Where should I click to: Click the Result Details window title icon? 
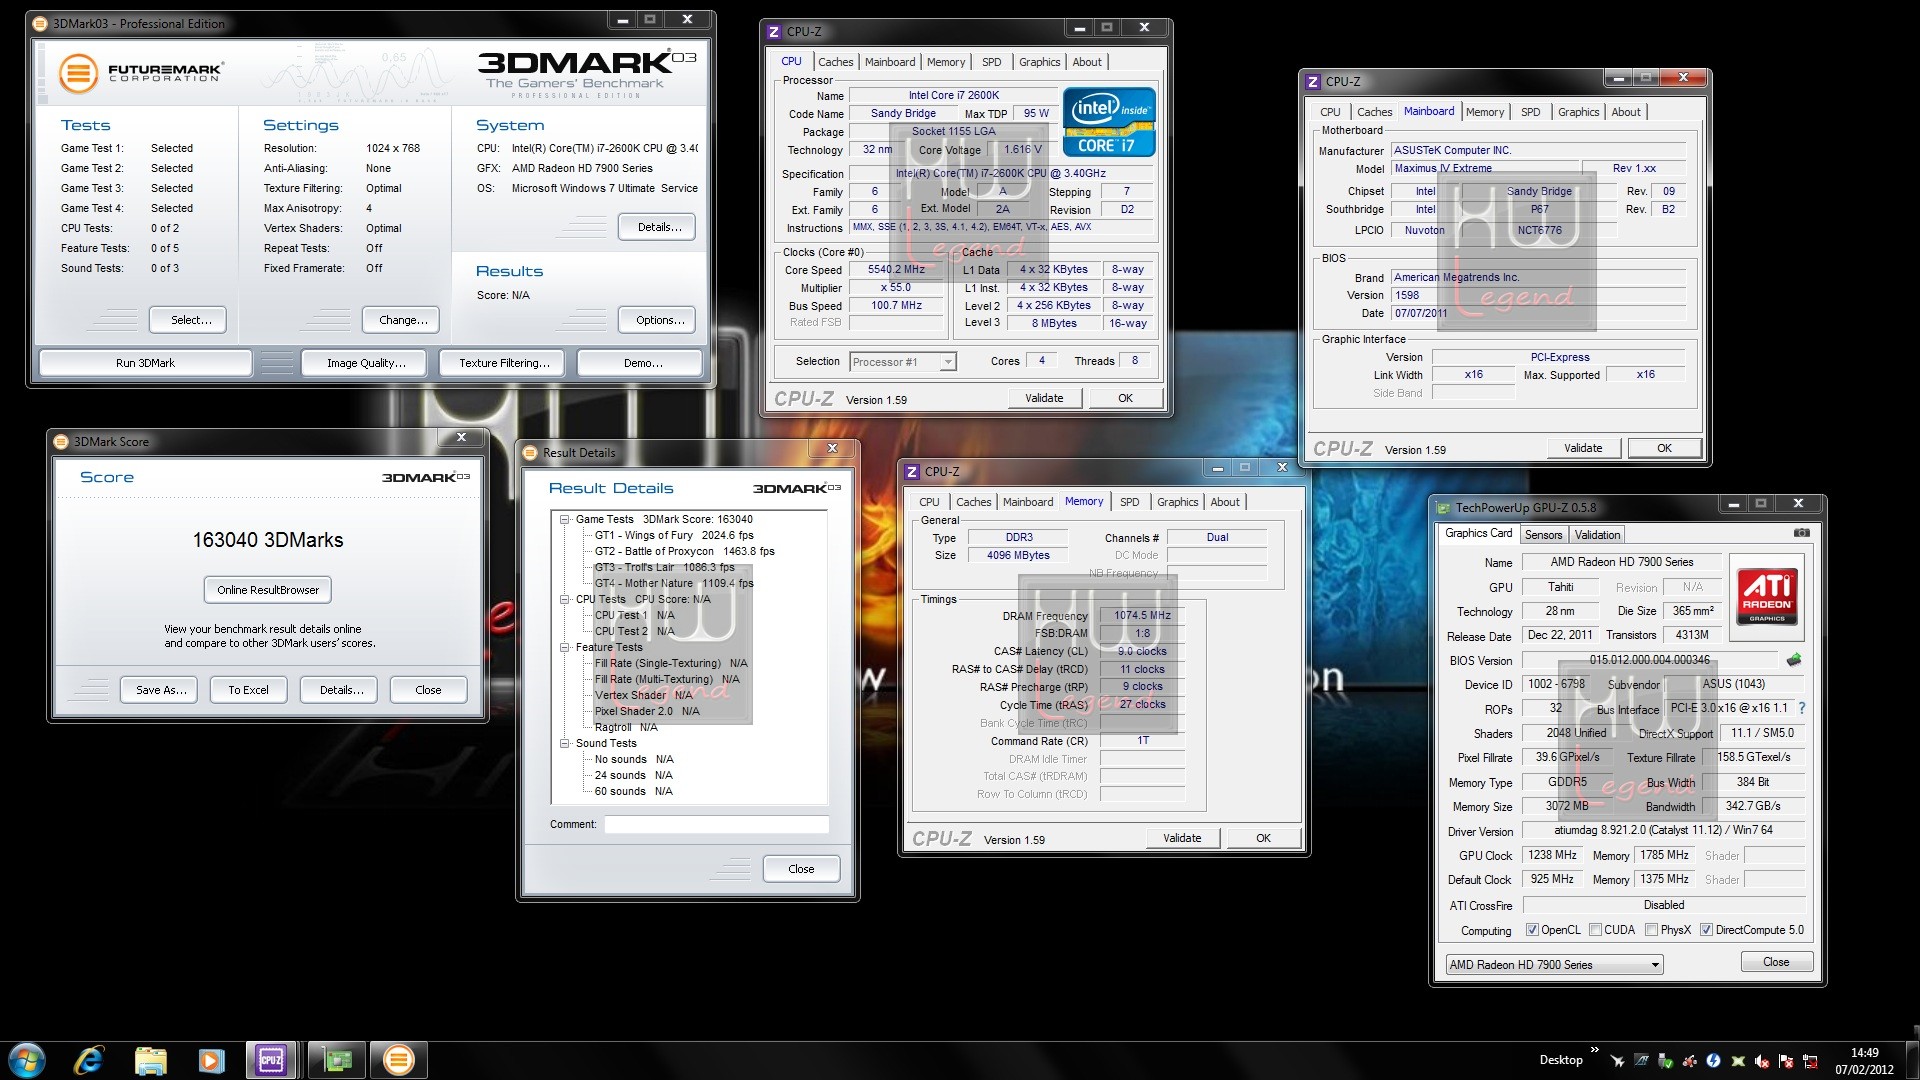[x=531, y=453]
